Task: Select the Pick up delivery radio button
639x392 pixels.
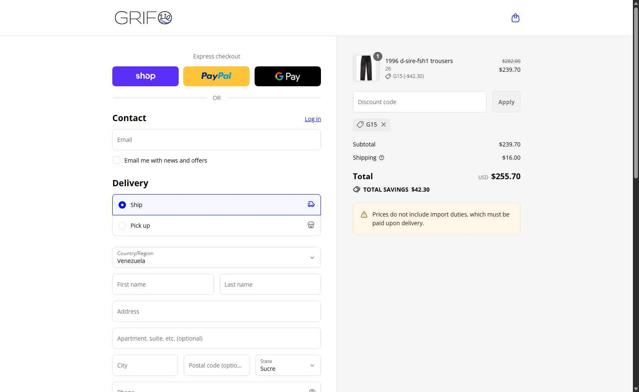Action: point(122,225)
